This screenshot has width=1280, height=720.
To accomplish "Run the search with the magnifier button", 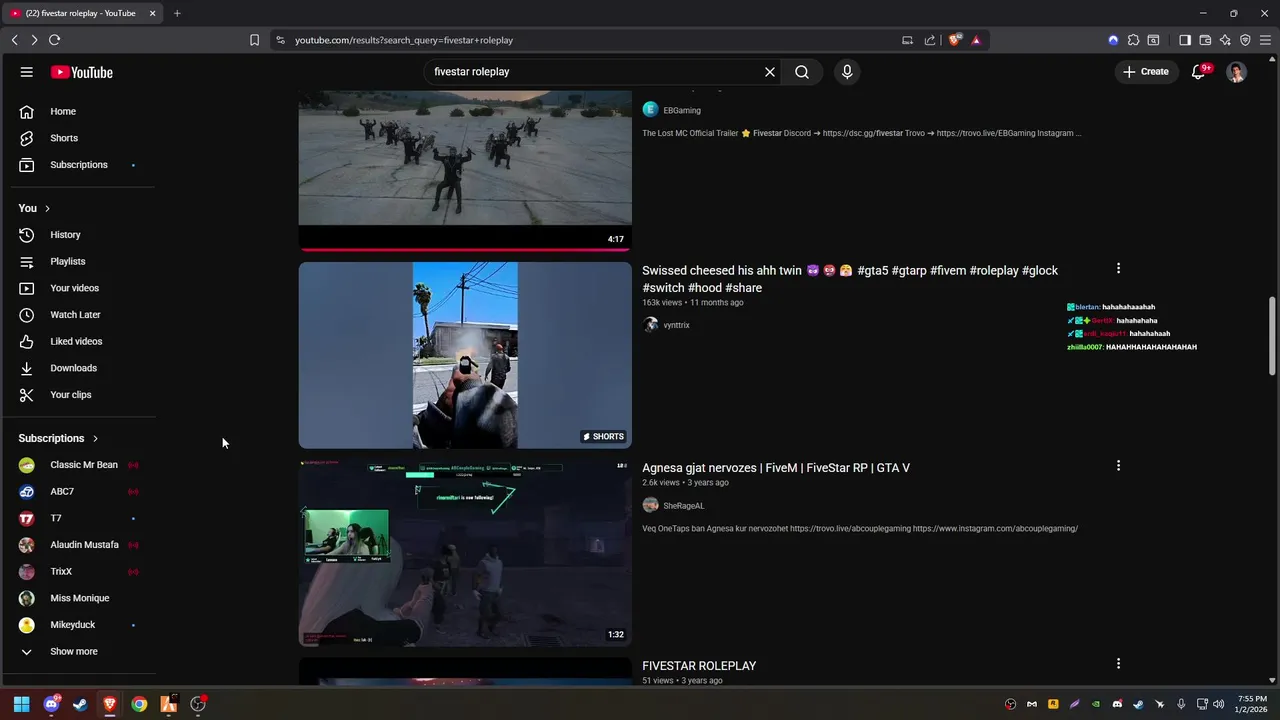I will (x=802, y=72).
